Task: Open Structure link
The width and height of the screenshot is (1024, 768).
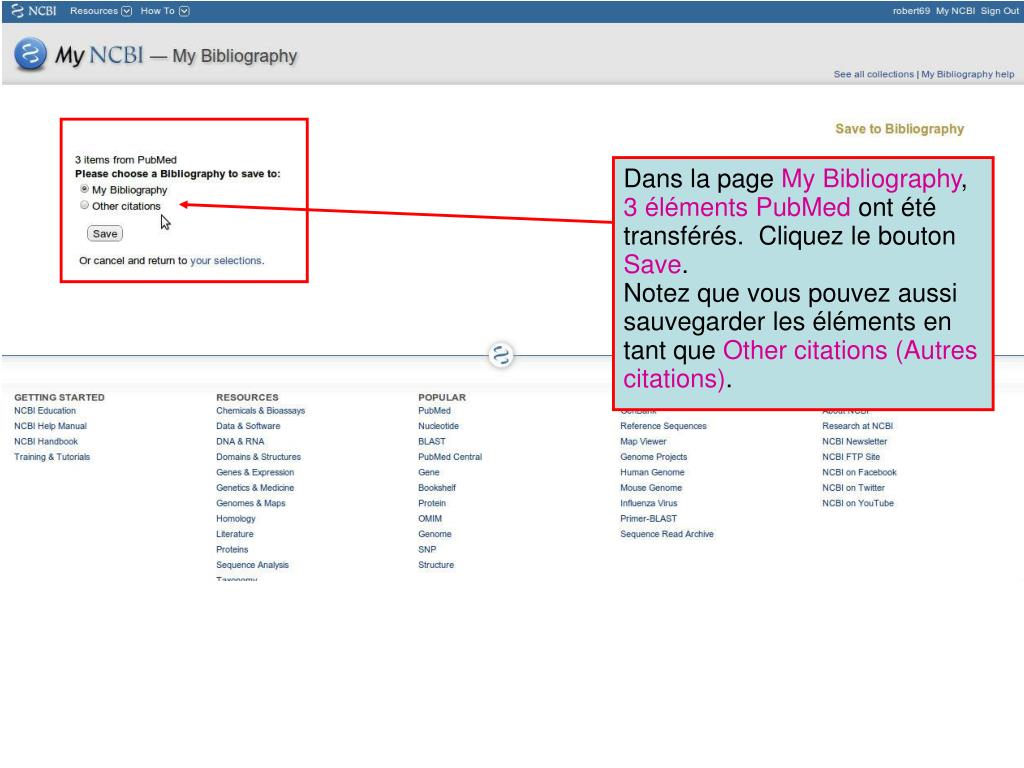Action: pos(436,565)
